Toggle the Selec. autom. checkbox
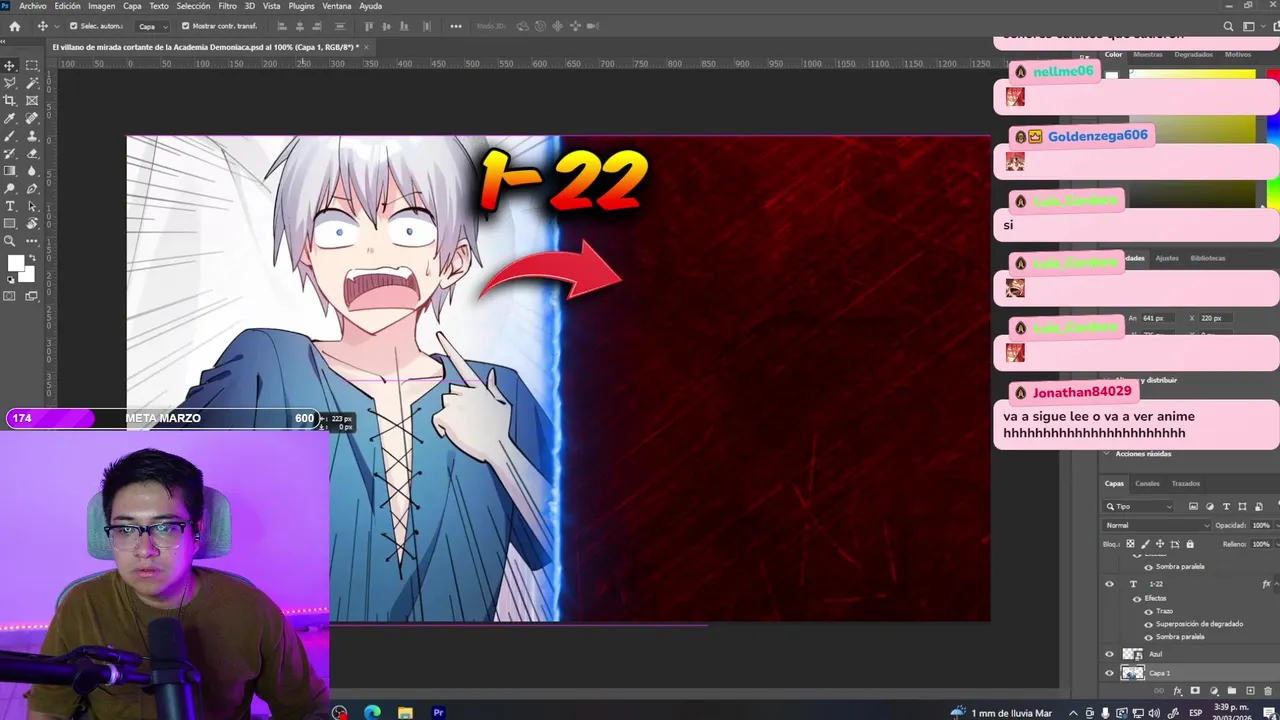Screen dimensions: 1280x720 (73, 26)
